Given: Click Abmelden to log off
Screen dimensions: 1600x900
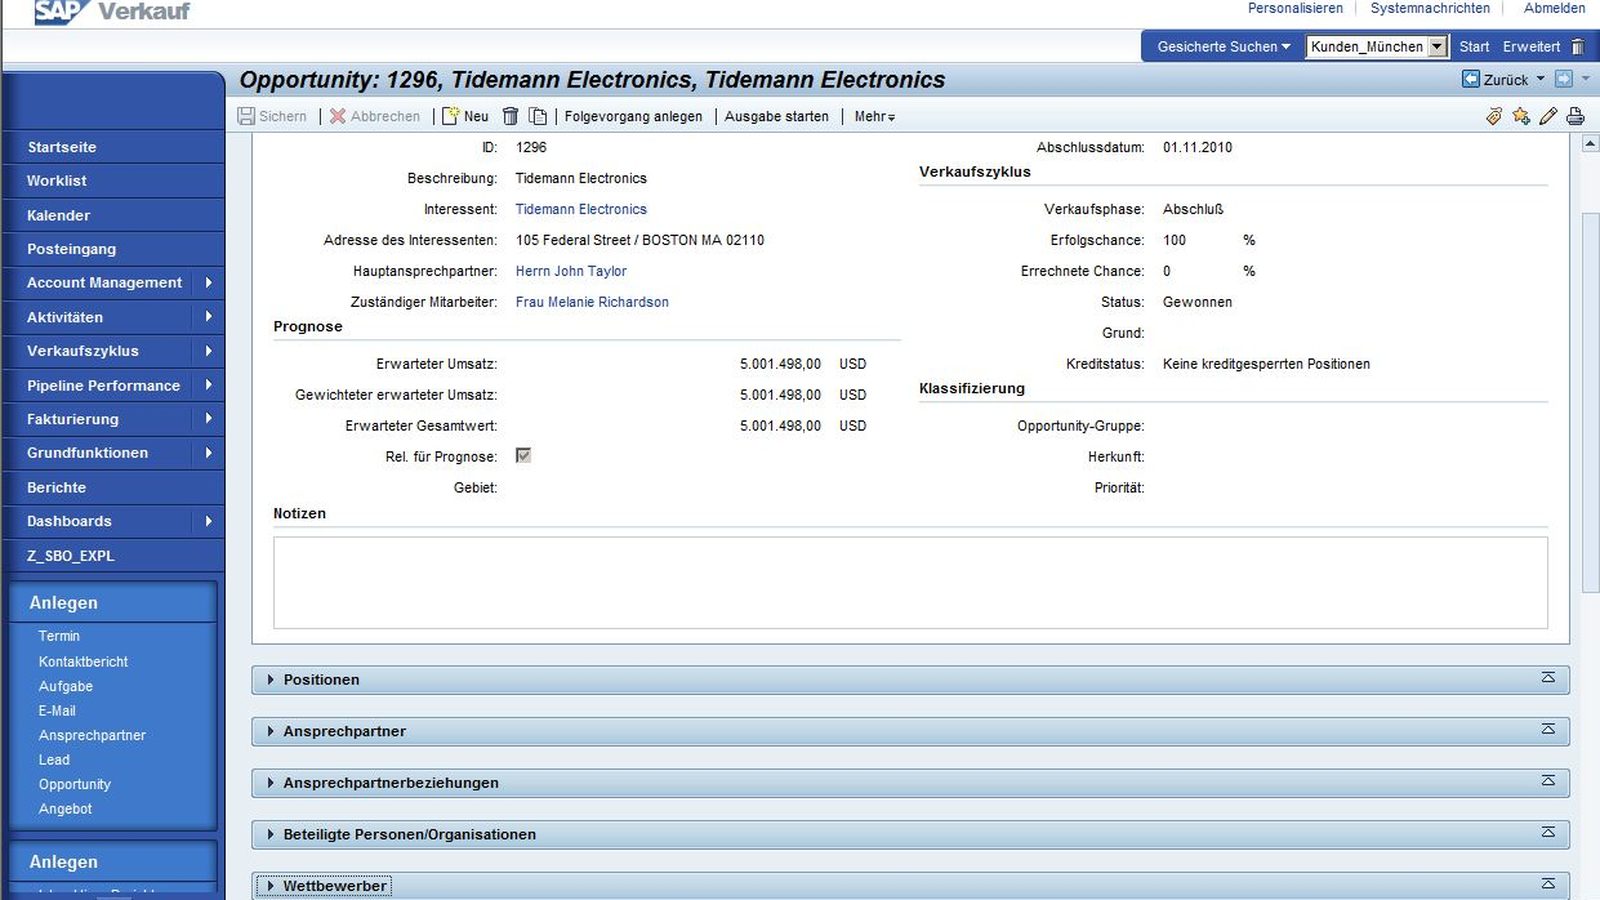Looking at the screenshot, I should pos(1554,8).
